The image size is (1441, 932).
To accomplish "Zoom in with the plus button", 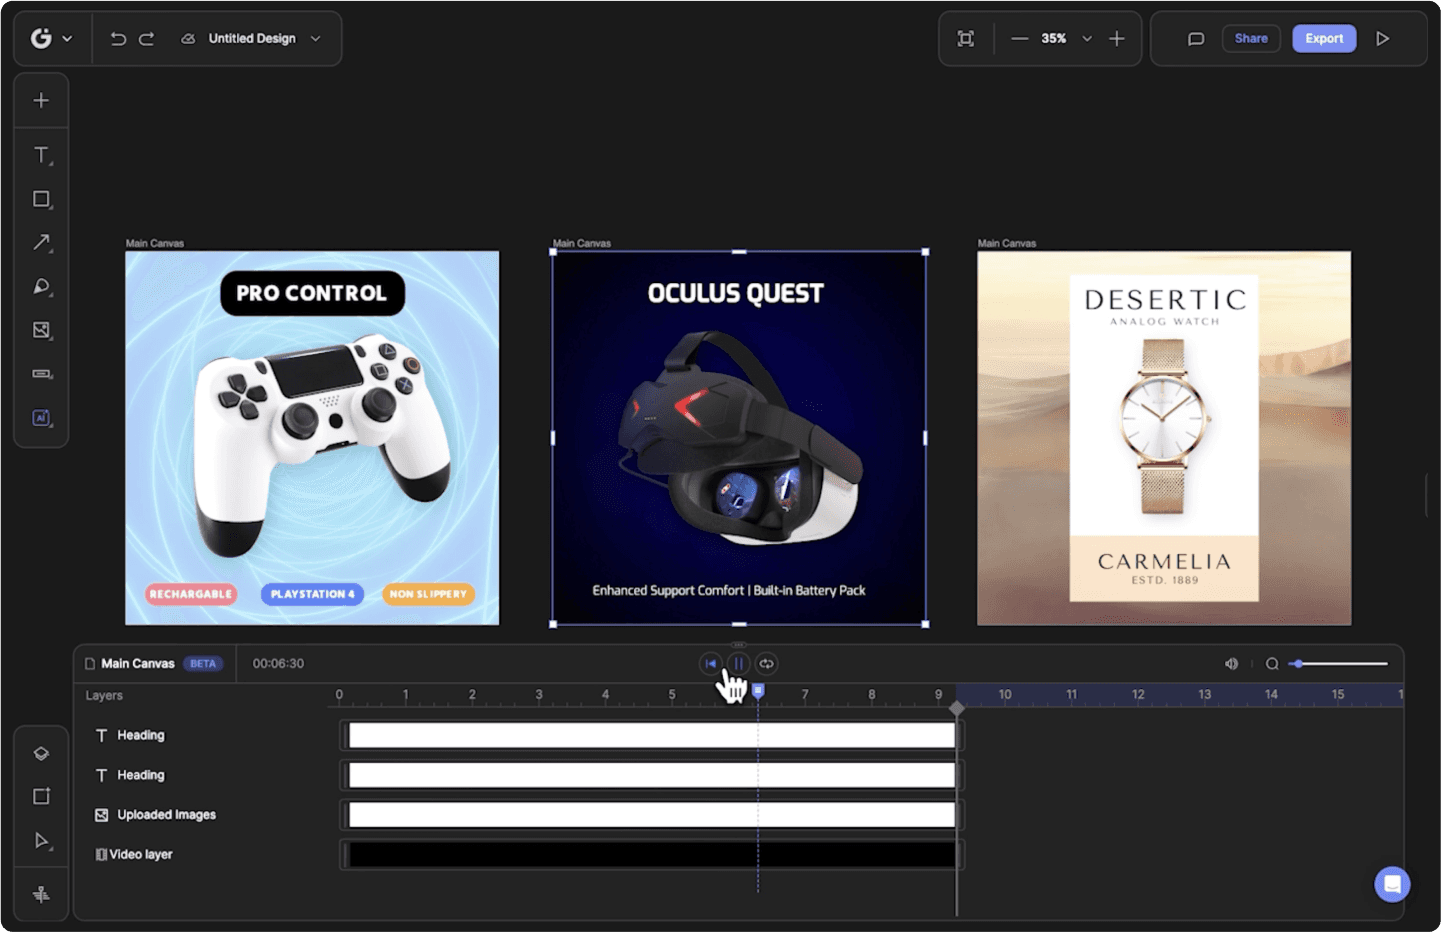I will [1117, 38].
